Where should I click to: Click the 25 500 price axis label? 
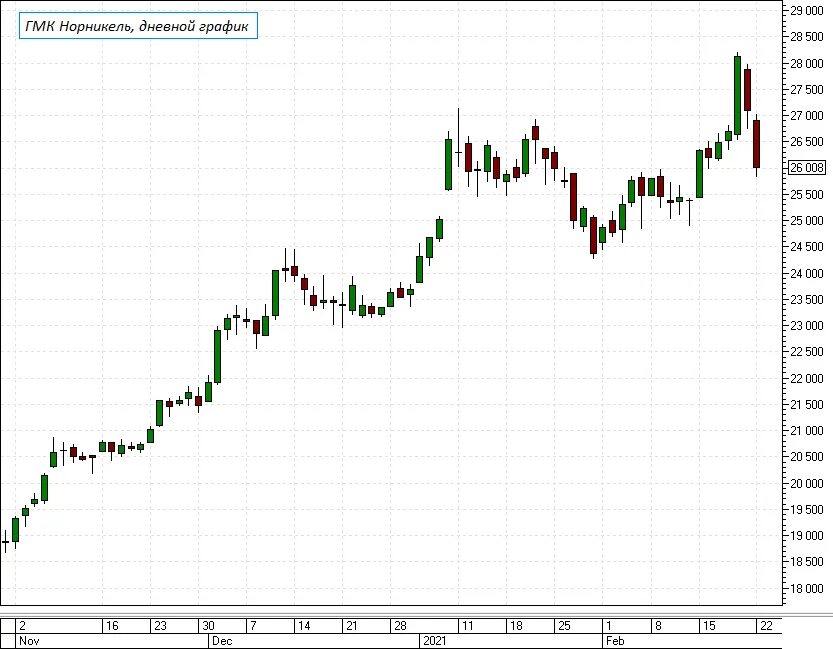coord(807,194)
